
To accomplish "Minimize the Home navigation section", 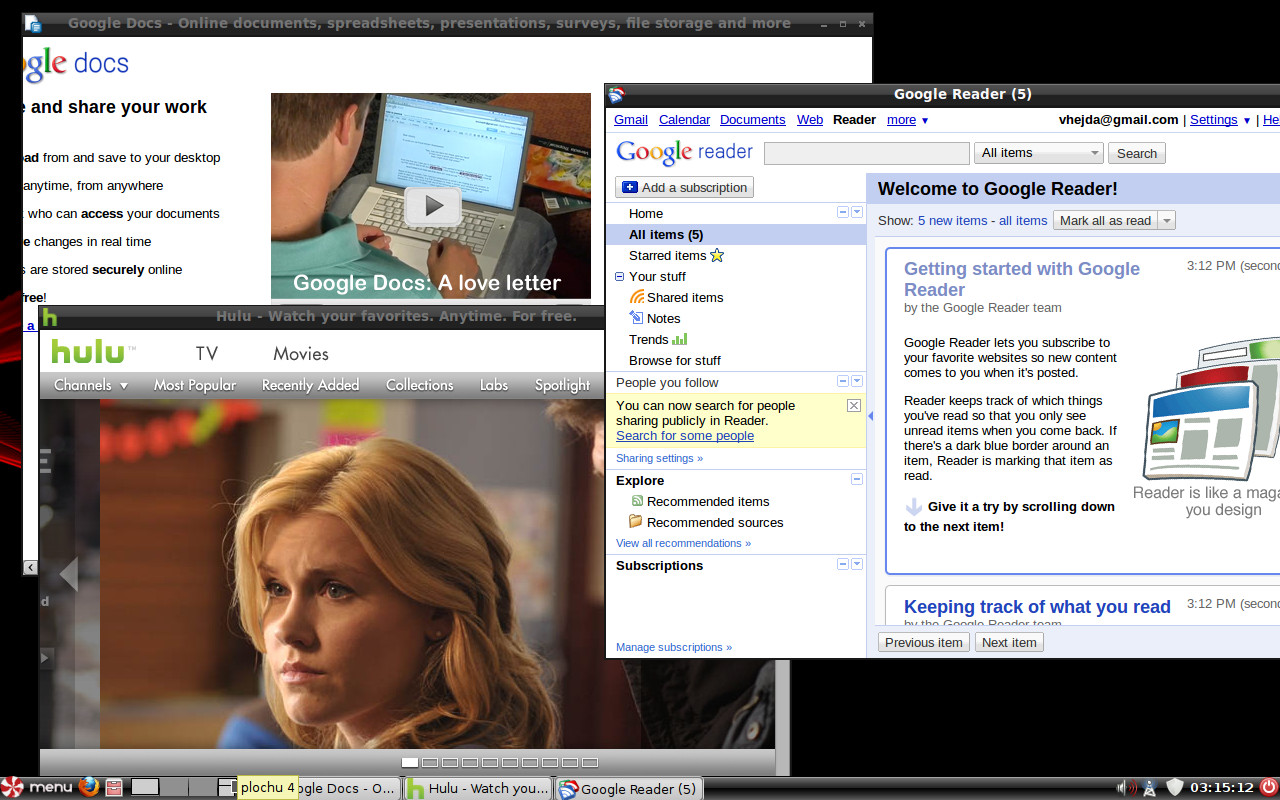I will (843, 212).
